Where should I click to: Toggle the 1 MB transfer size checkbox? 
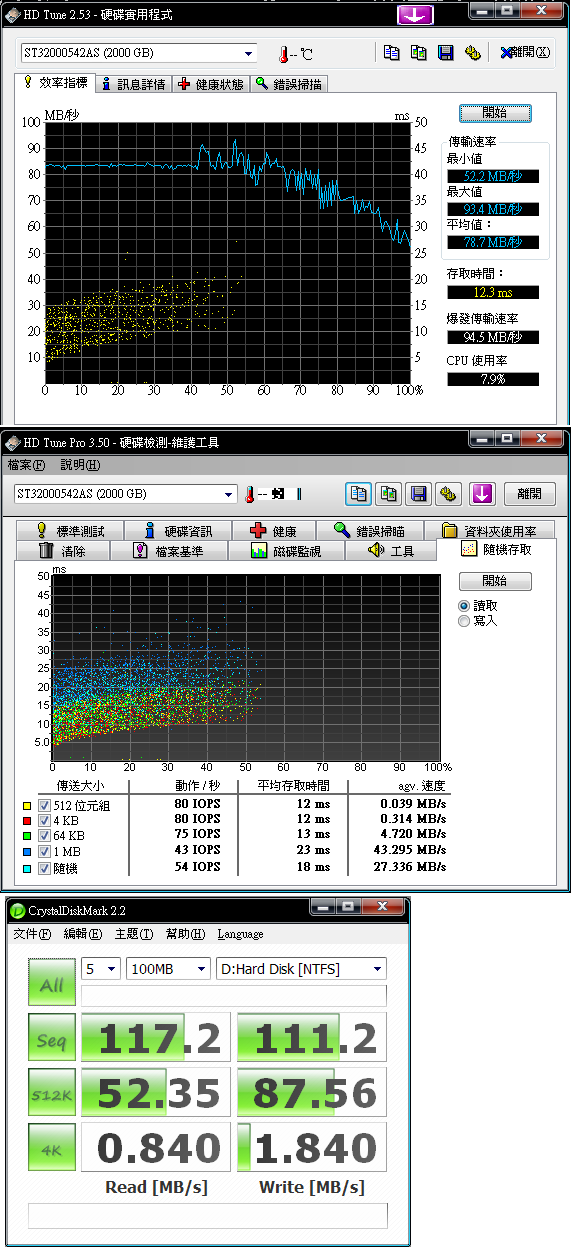[43, 850]
